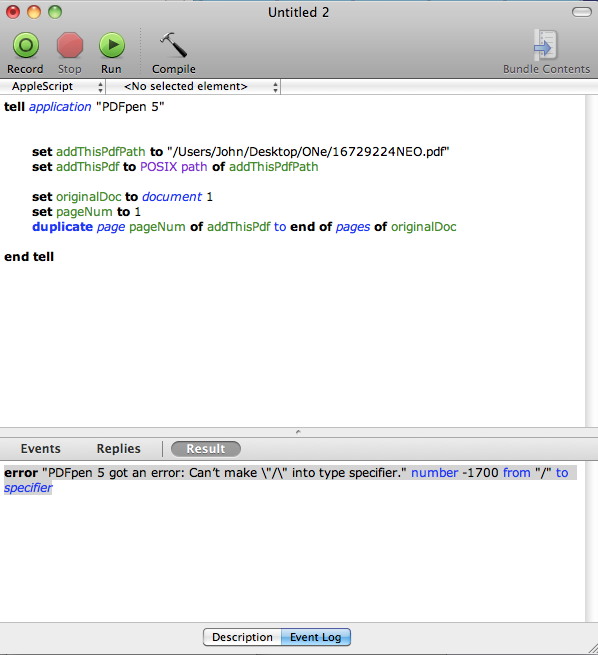Click inside the script on the duplicate line
The width and height of the screenshot is (598, 655).
(244, 227)
